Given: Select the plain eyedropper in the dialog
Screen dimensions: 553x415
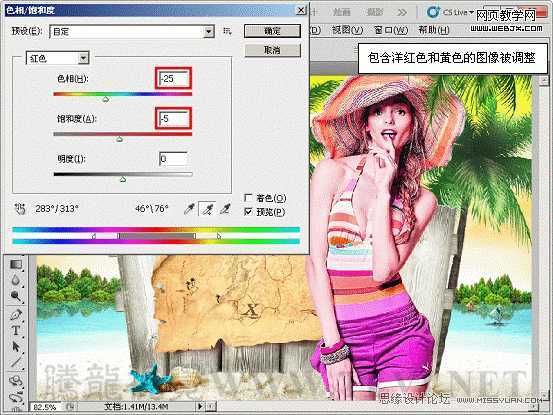Looking at the screenshot, I should click(189, 209).
